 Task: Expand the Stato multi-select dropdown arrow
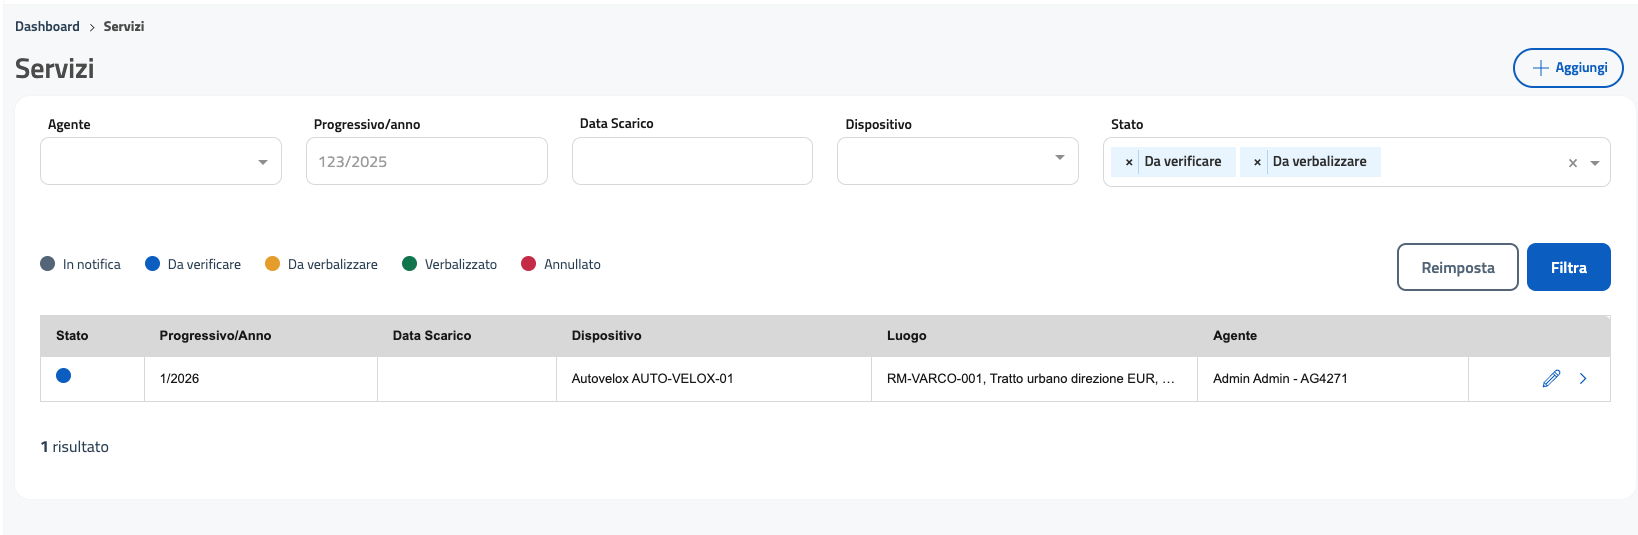[1595, 163]
